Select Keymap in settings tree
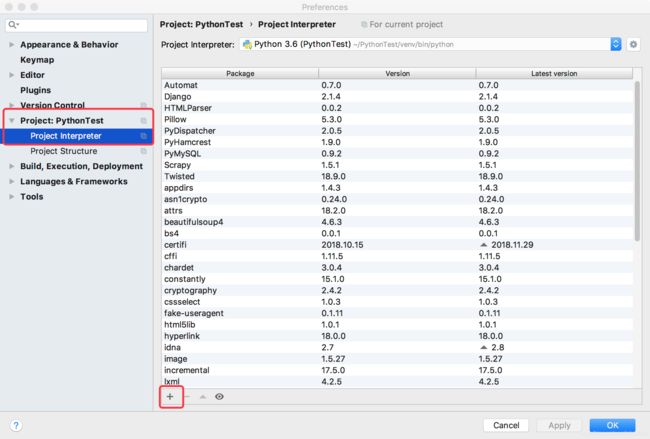This screenshot has width=650, height=439. click(x=37, y=60)
